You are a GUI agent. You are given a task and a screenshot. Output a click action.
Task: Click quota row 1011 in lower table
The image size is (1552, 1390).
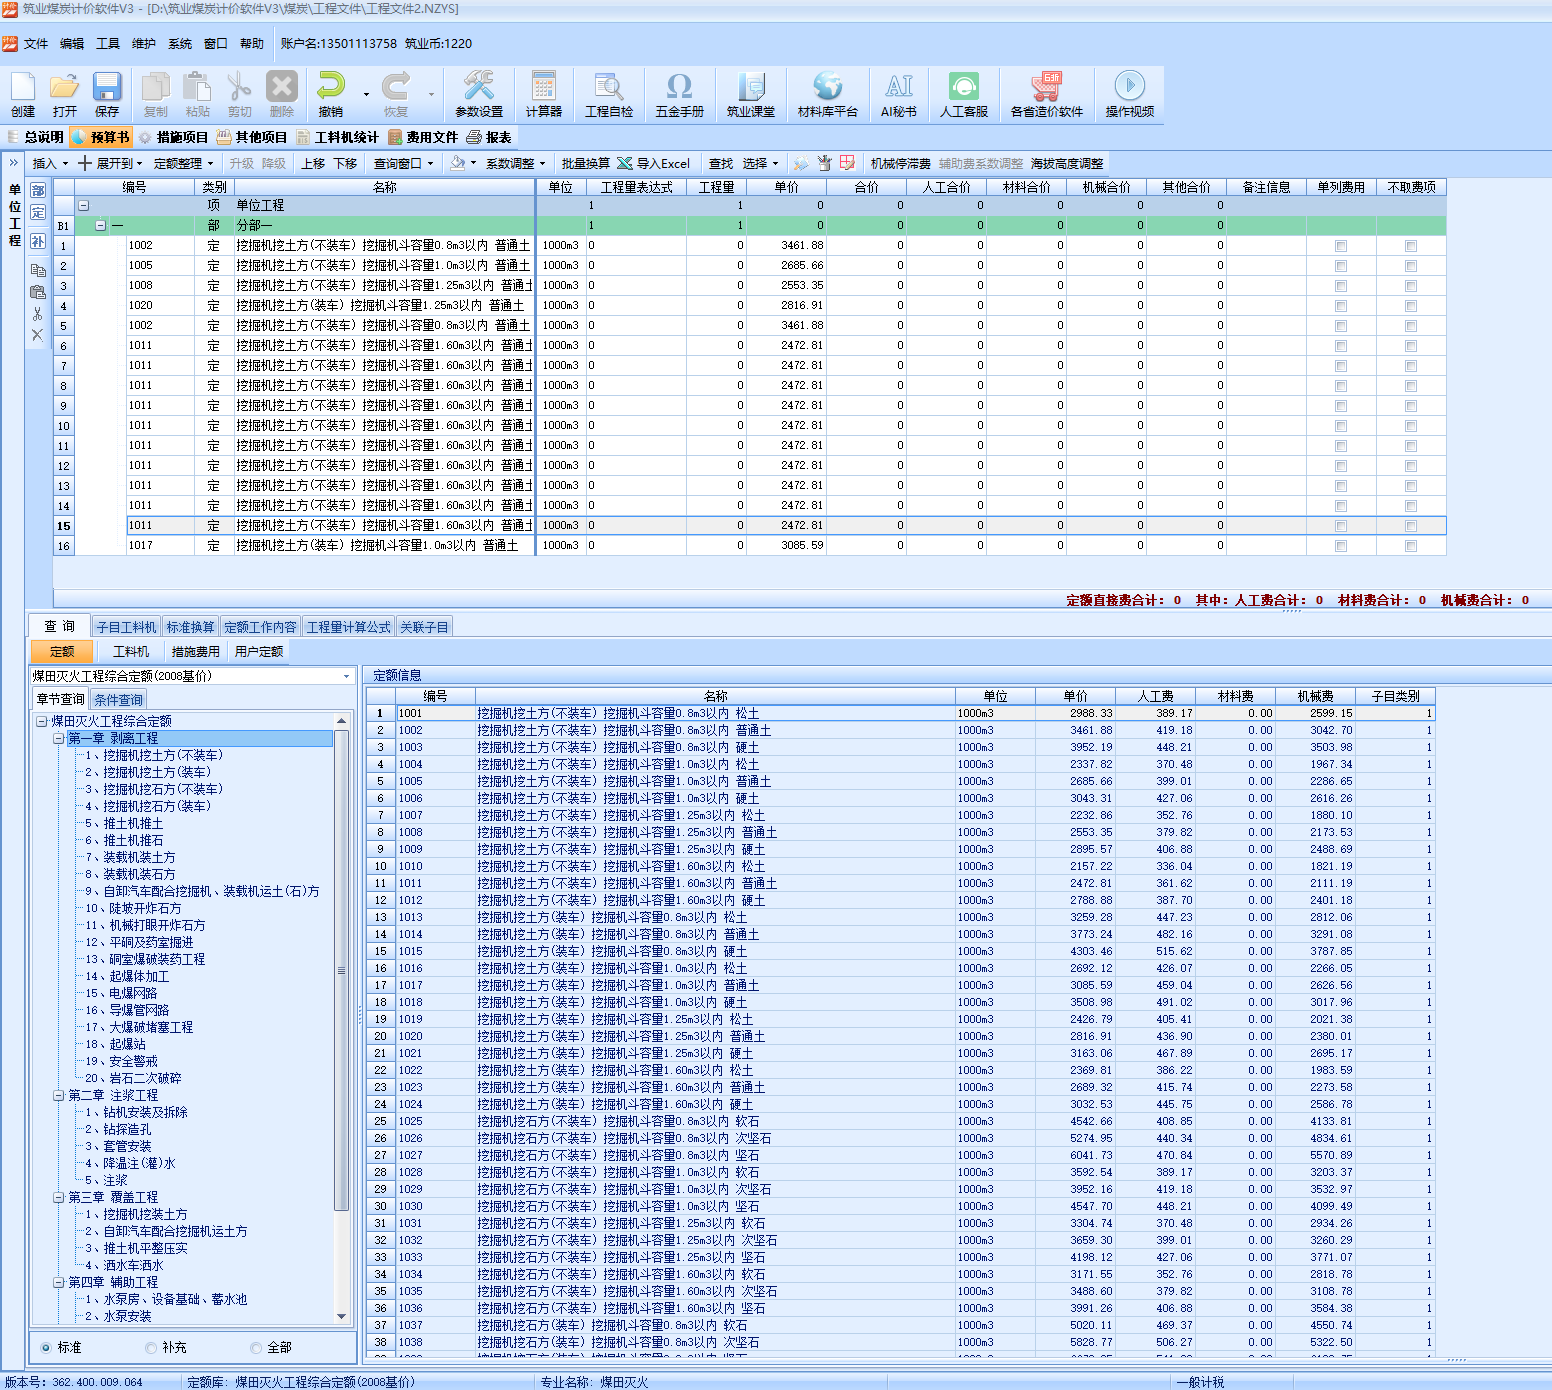901,883
